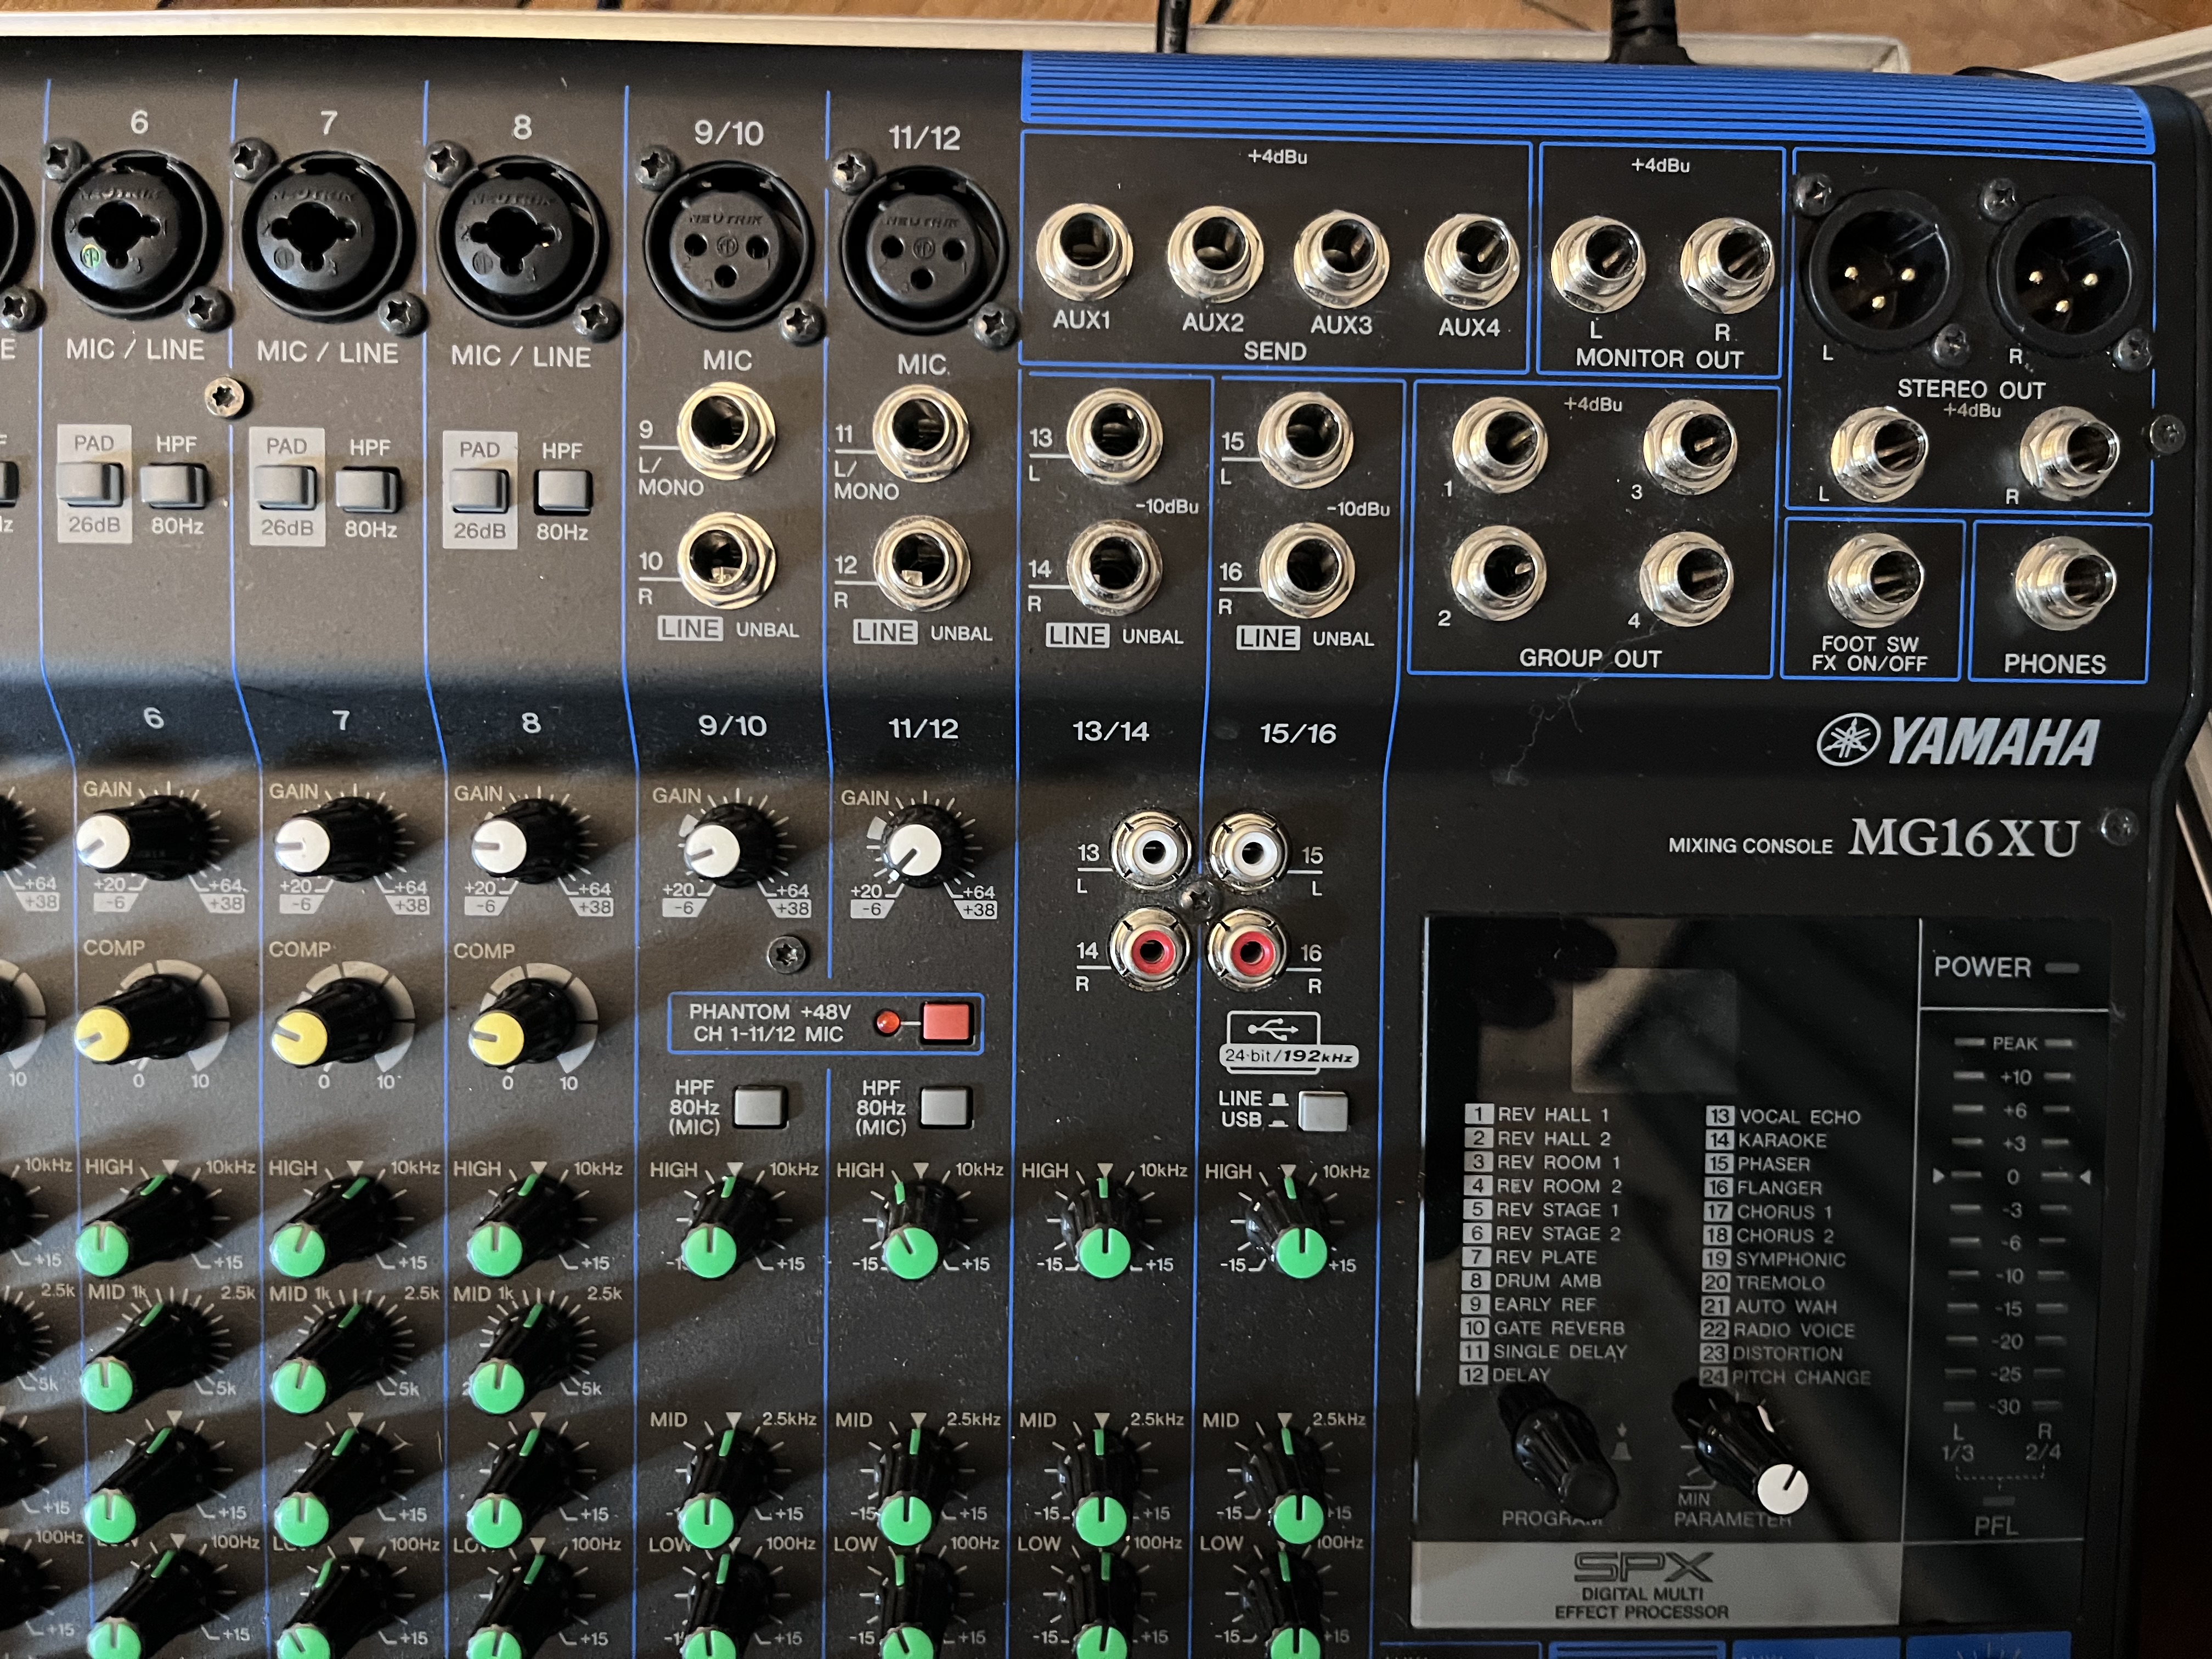Select line input jack 9 L/MONO
The height and width of the screenshot is (1659, 2212).
click(x=726, y=432)
